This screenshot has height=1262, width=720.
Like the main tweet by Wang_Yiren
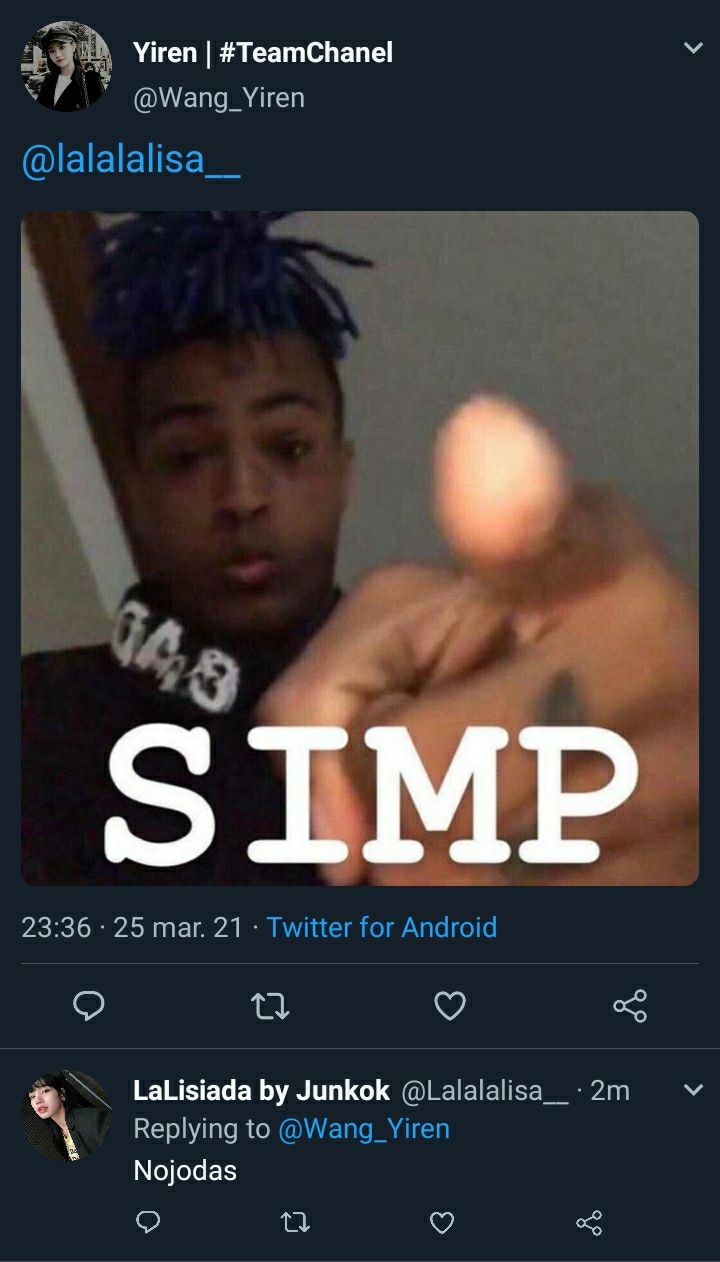click(450, 1006)
